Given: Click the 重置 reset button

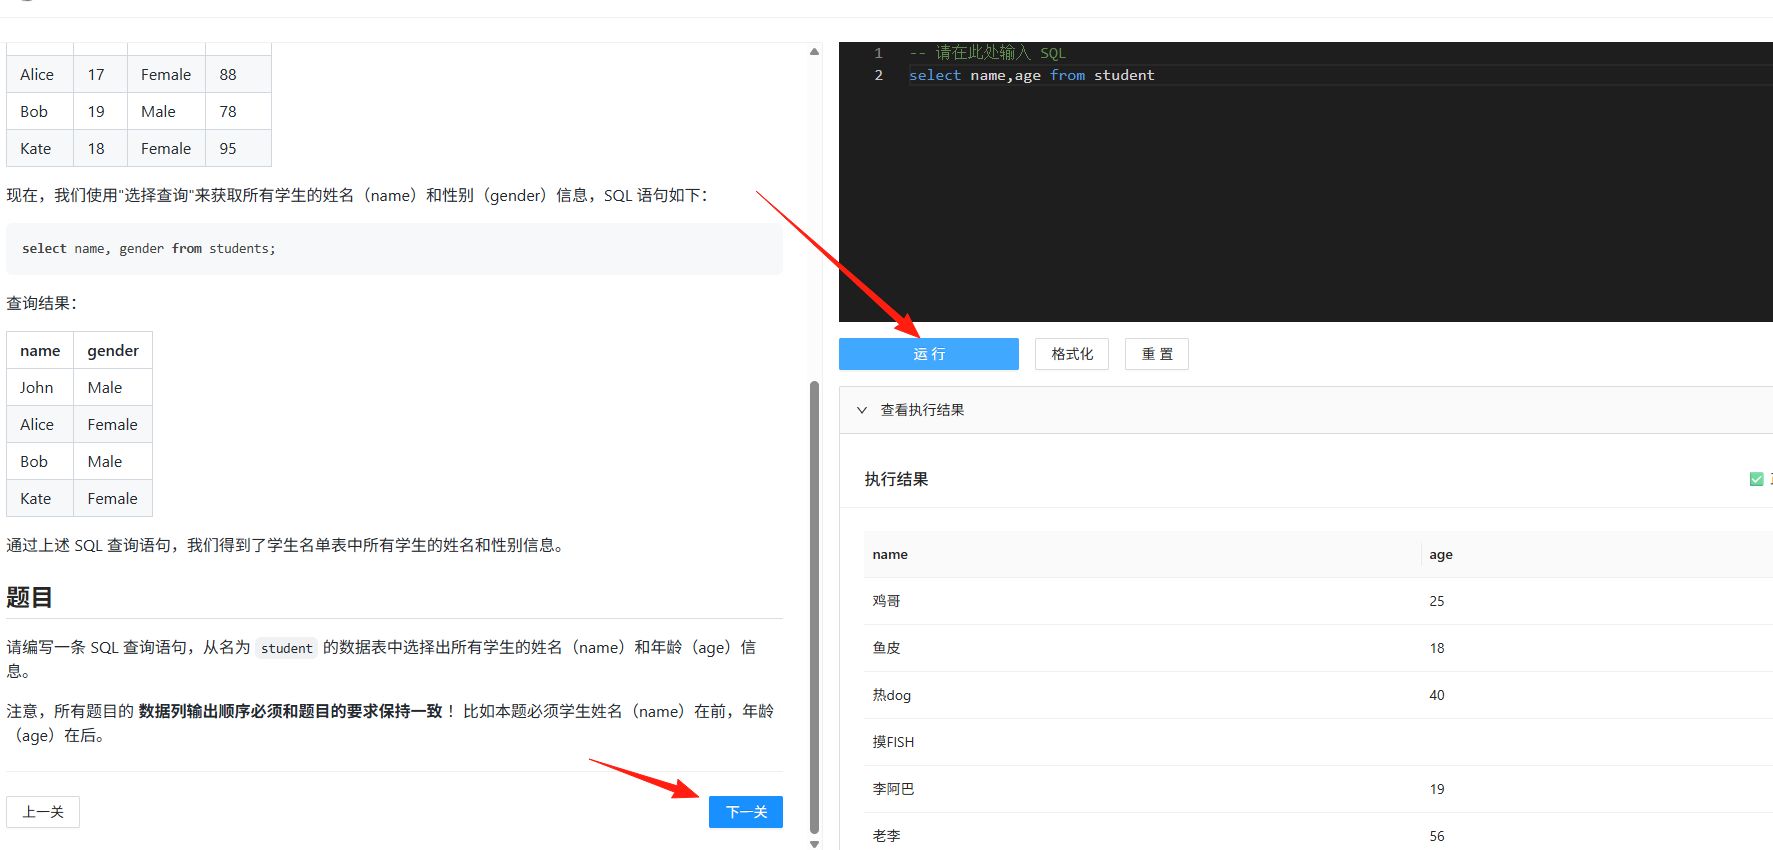Looking at the screenshot, I should tap(1157, 354).
